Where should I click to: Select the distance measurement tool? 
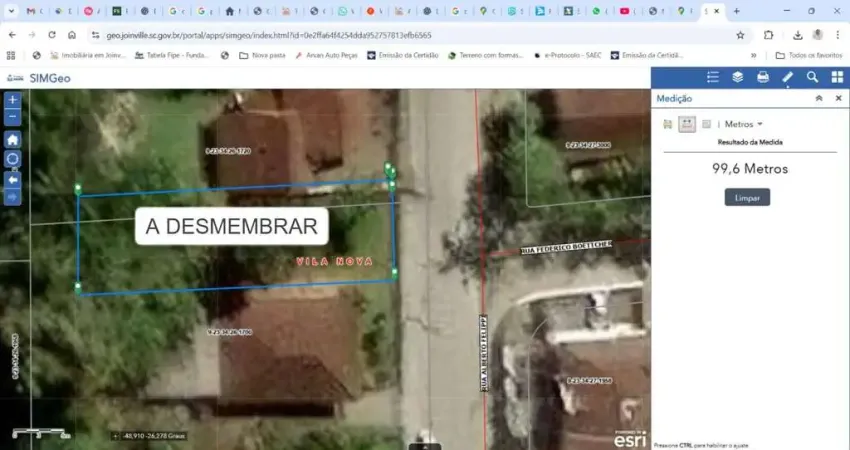click(x=687, y=124)
